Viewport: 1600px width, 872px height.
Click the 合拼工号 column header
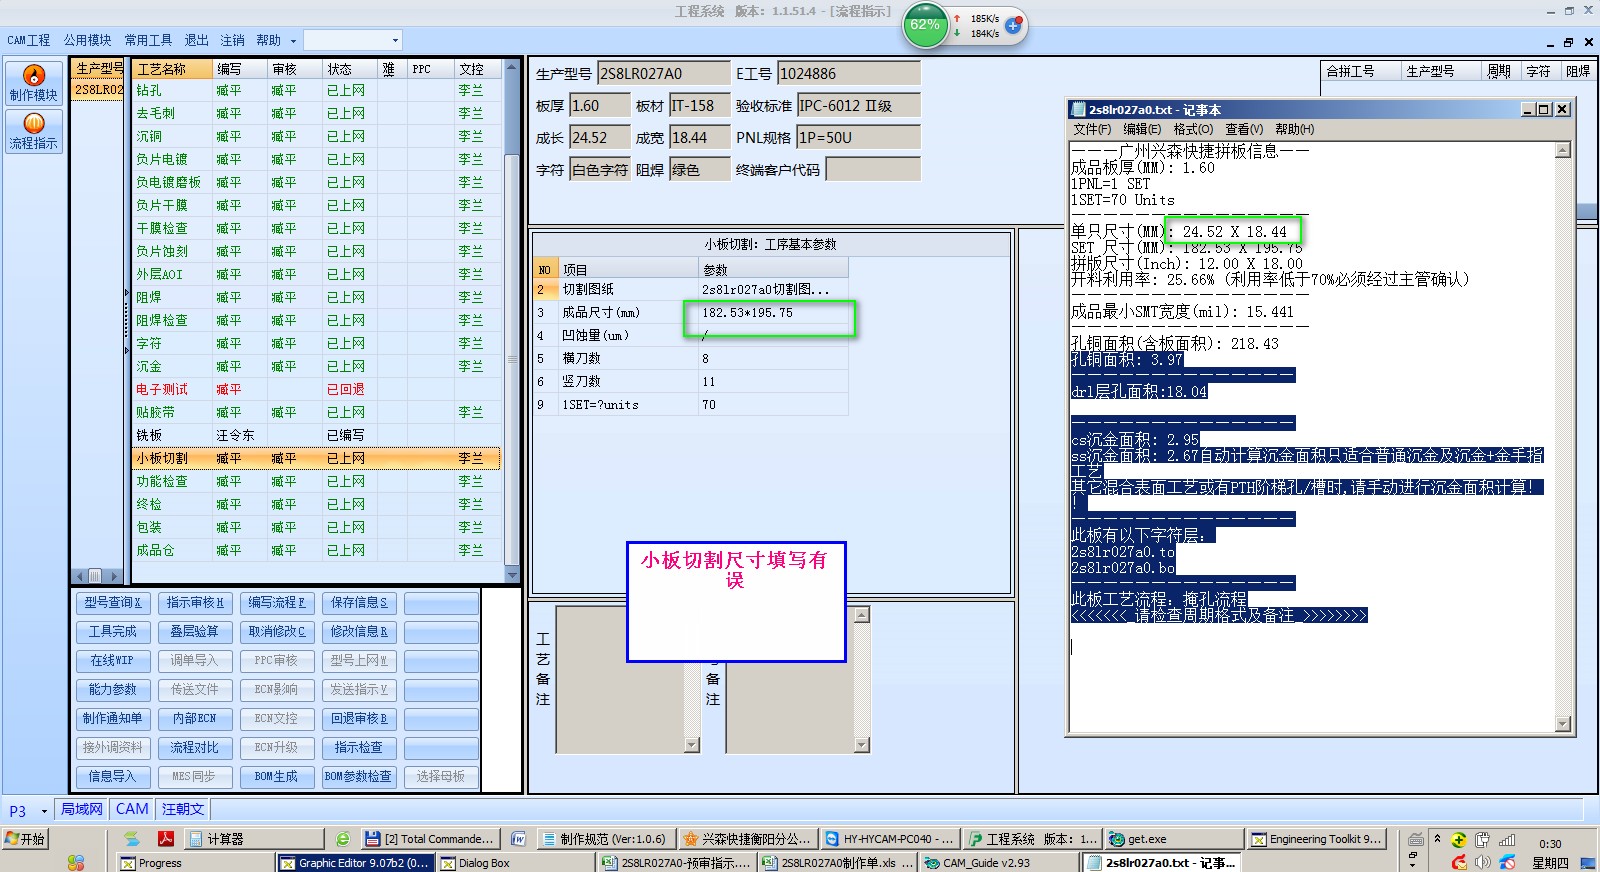point(1360,71)
